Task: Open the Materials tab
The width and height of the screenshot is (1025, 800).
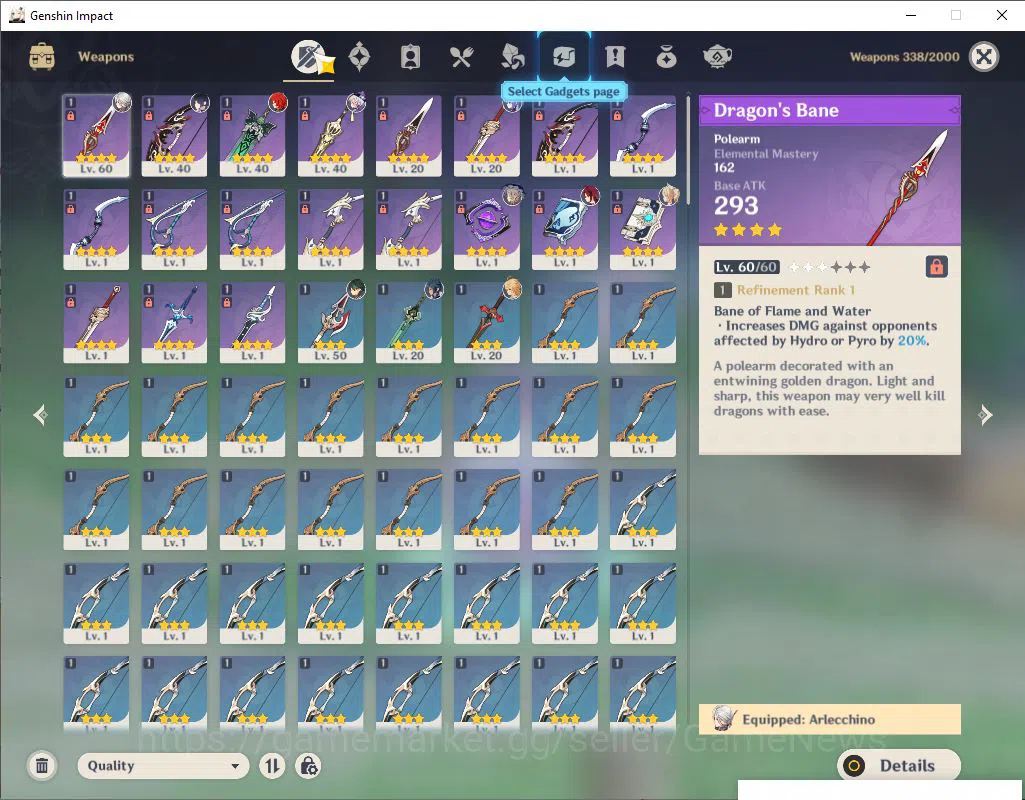Action: 512,57
